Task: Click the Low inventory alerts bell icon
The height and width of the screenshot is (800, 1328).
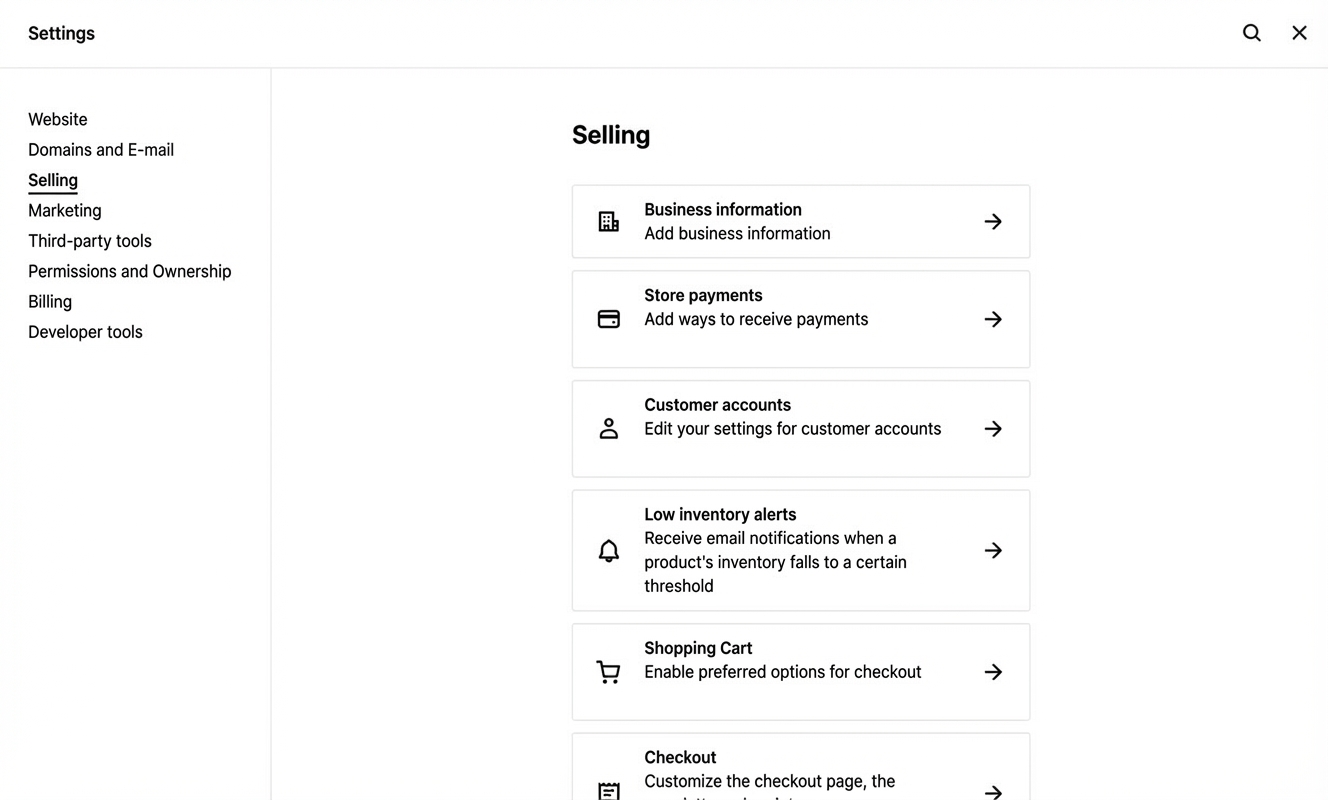Action: (609, 550)
